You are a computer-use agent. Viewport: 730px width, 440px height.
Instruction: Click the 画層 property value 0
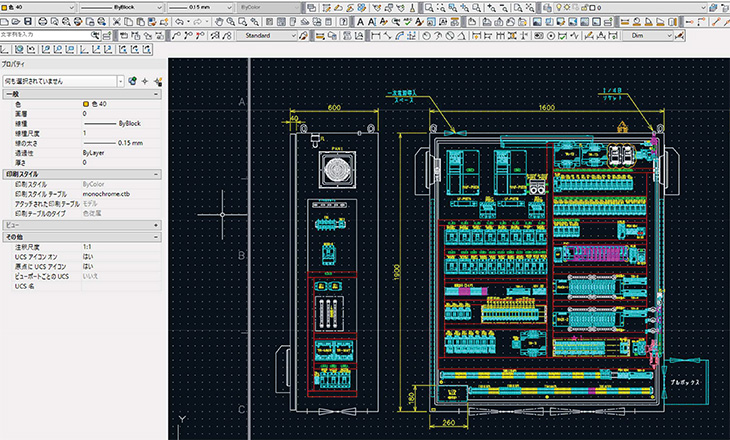(x=84, y=114)
